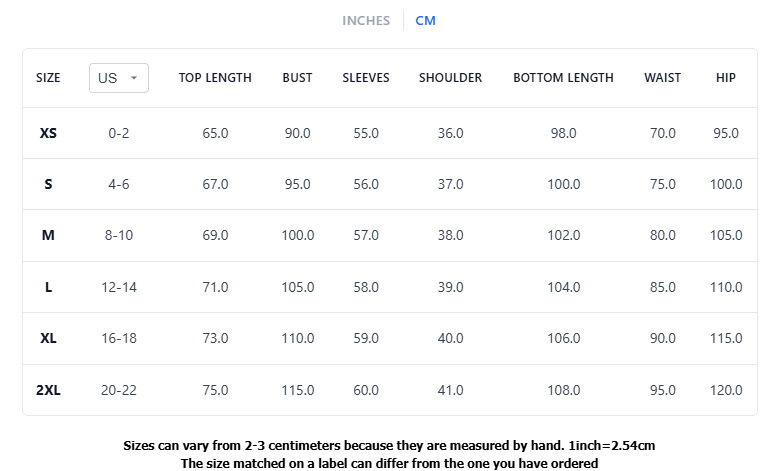Viewport: 780px width, 471px height.
Task: Select the M size row label
Action: click(x=48, y=235)
